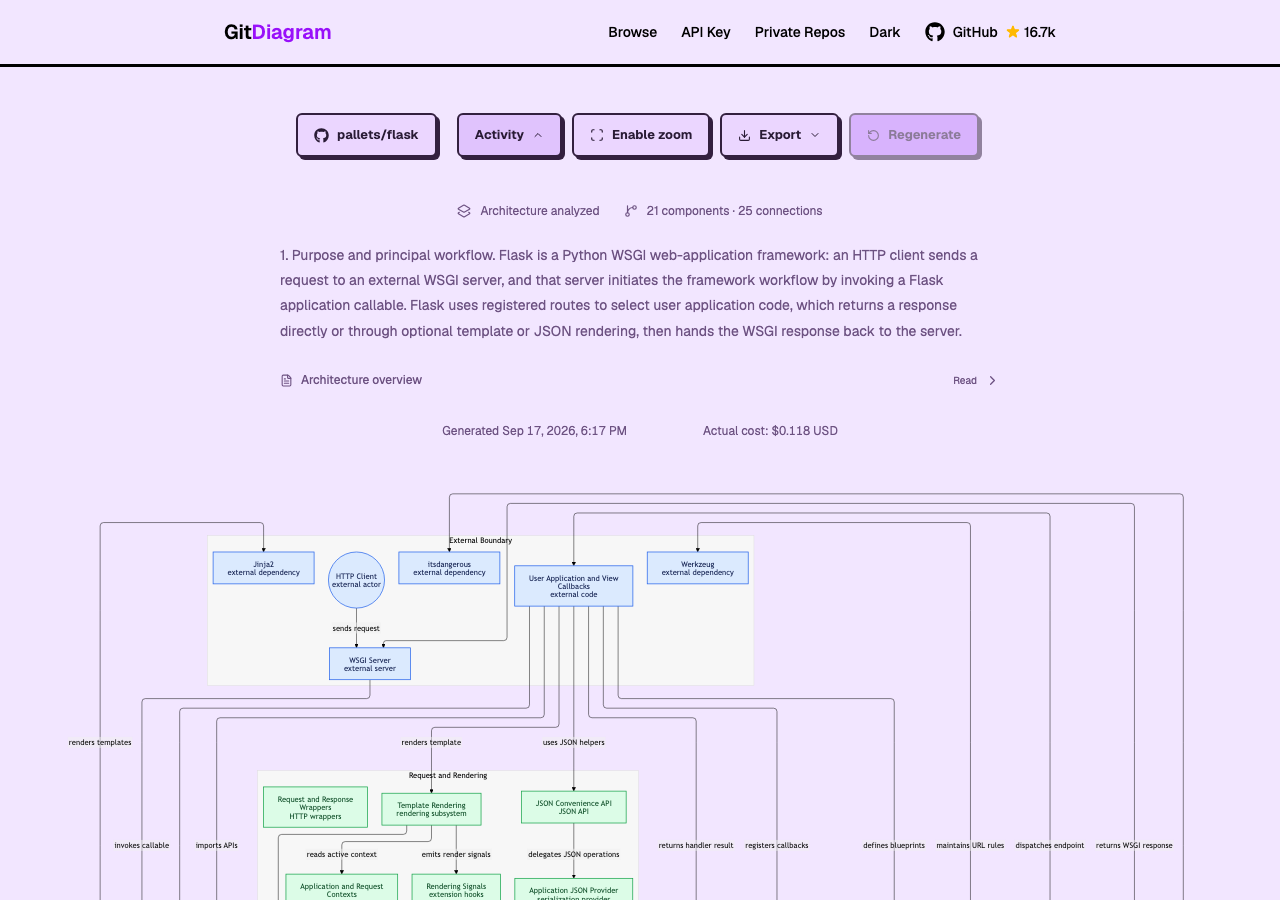This screenshot has height=900, width=1280.
Task: Expand Read for the architecture overview
Action: [x=975, y=380]
